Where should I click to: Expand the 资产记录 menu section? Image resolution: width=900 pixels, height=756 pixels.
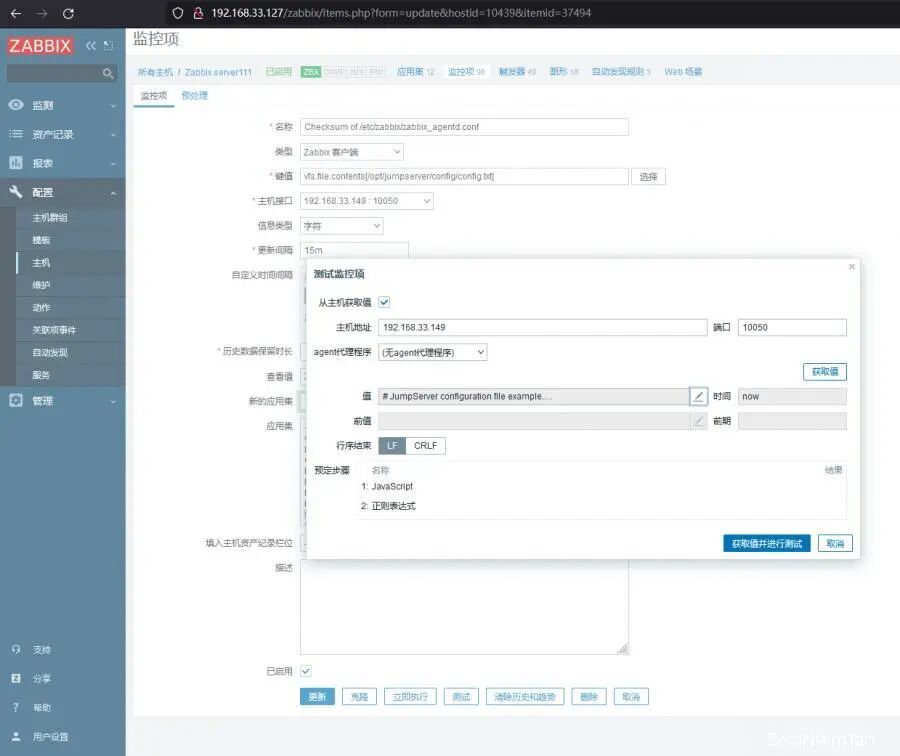pos(113,134)
